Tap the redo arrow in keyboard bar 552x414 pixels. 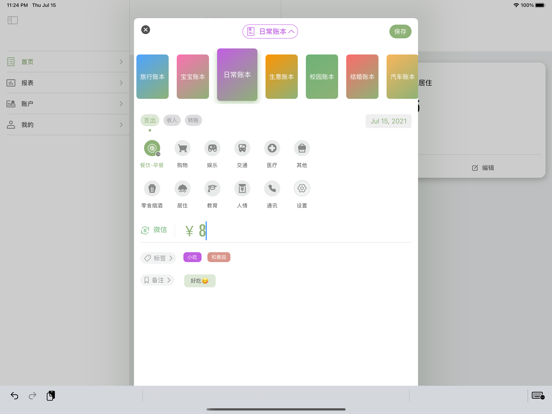(x=32, y=396)
